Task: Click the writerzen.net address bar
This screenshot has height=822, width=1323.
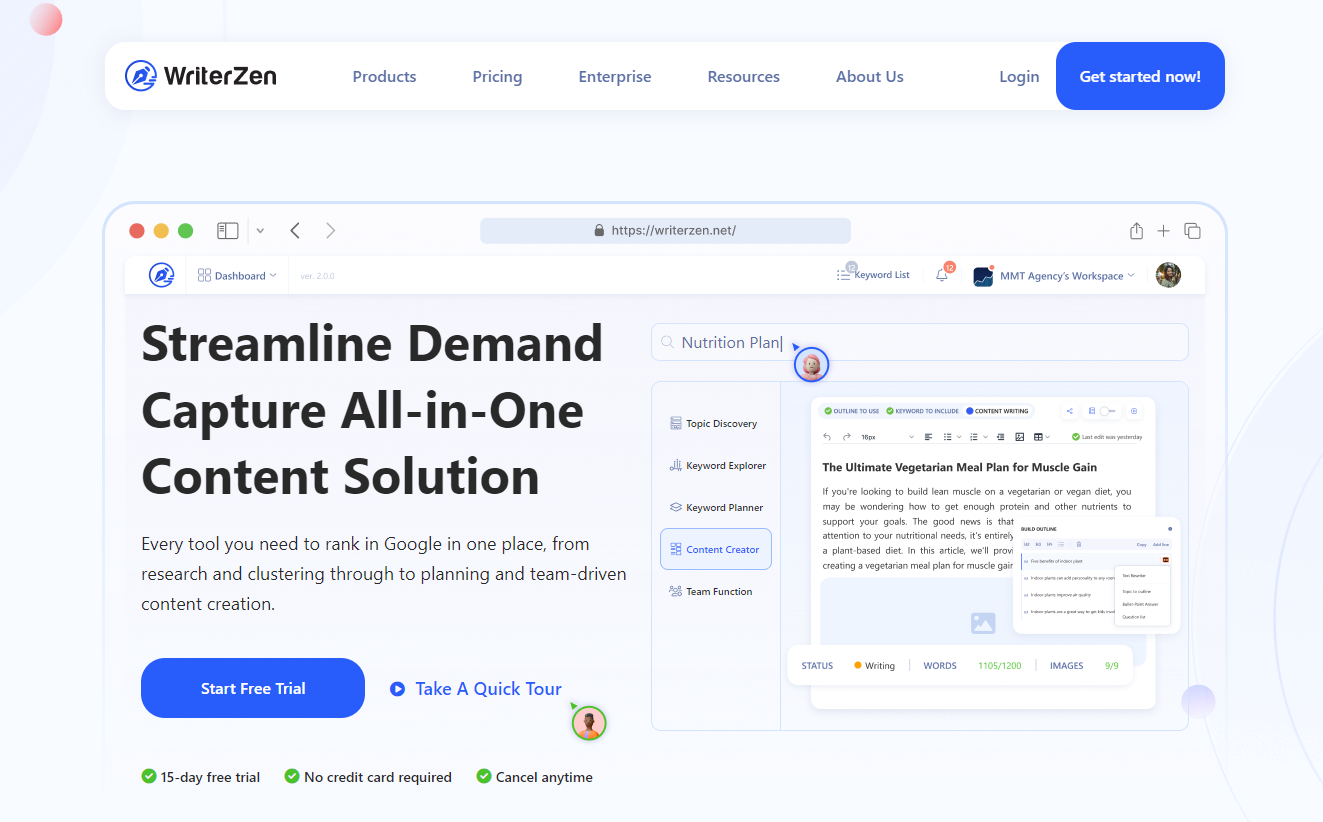Action: point(665,230)
